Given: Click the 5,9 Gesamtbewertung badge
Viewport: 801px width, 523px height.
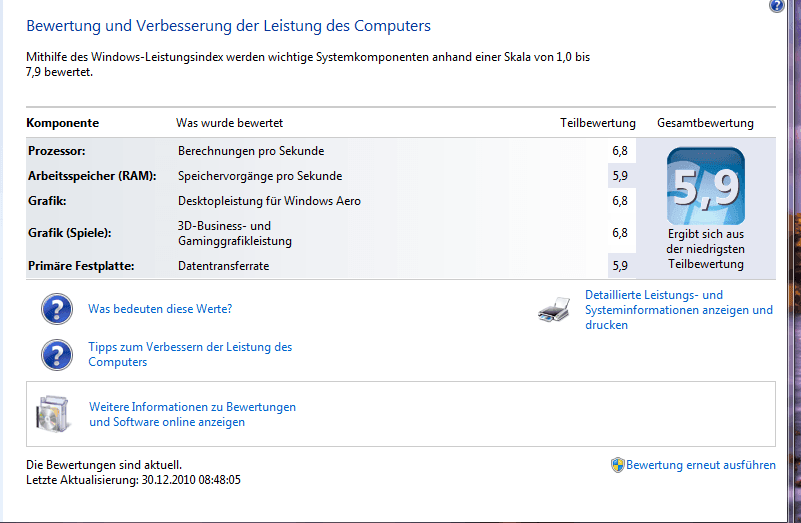Looking at the screenshot, I should click(x=705, y=186).
